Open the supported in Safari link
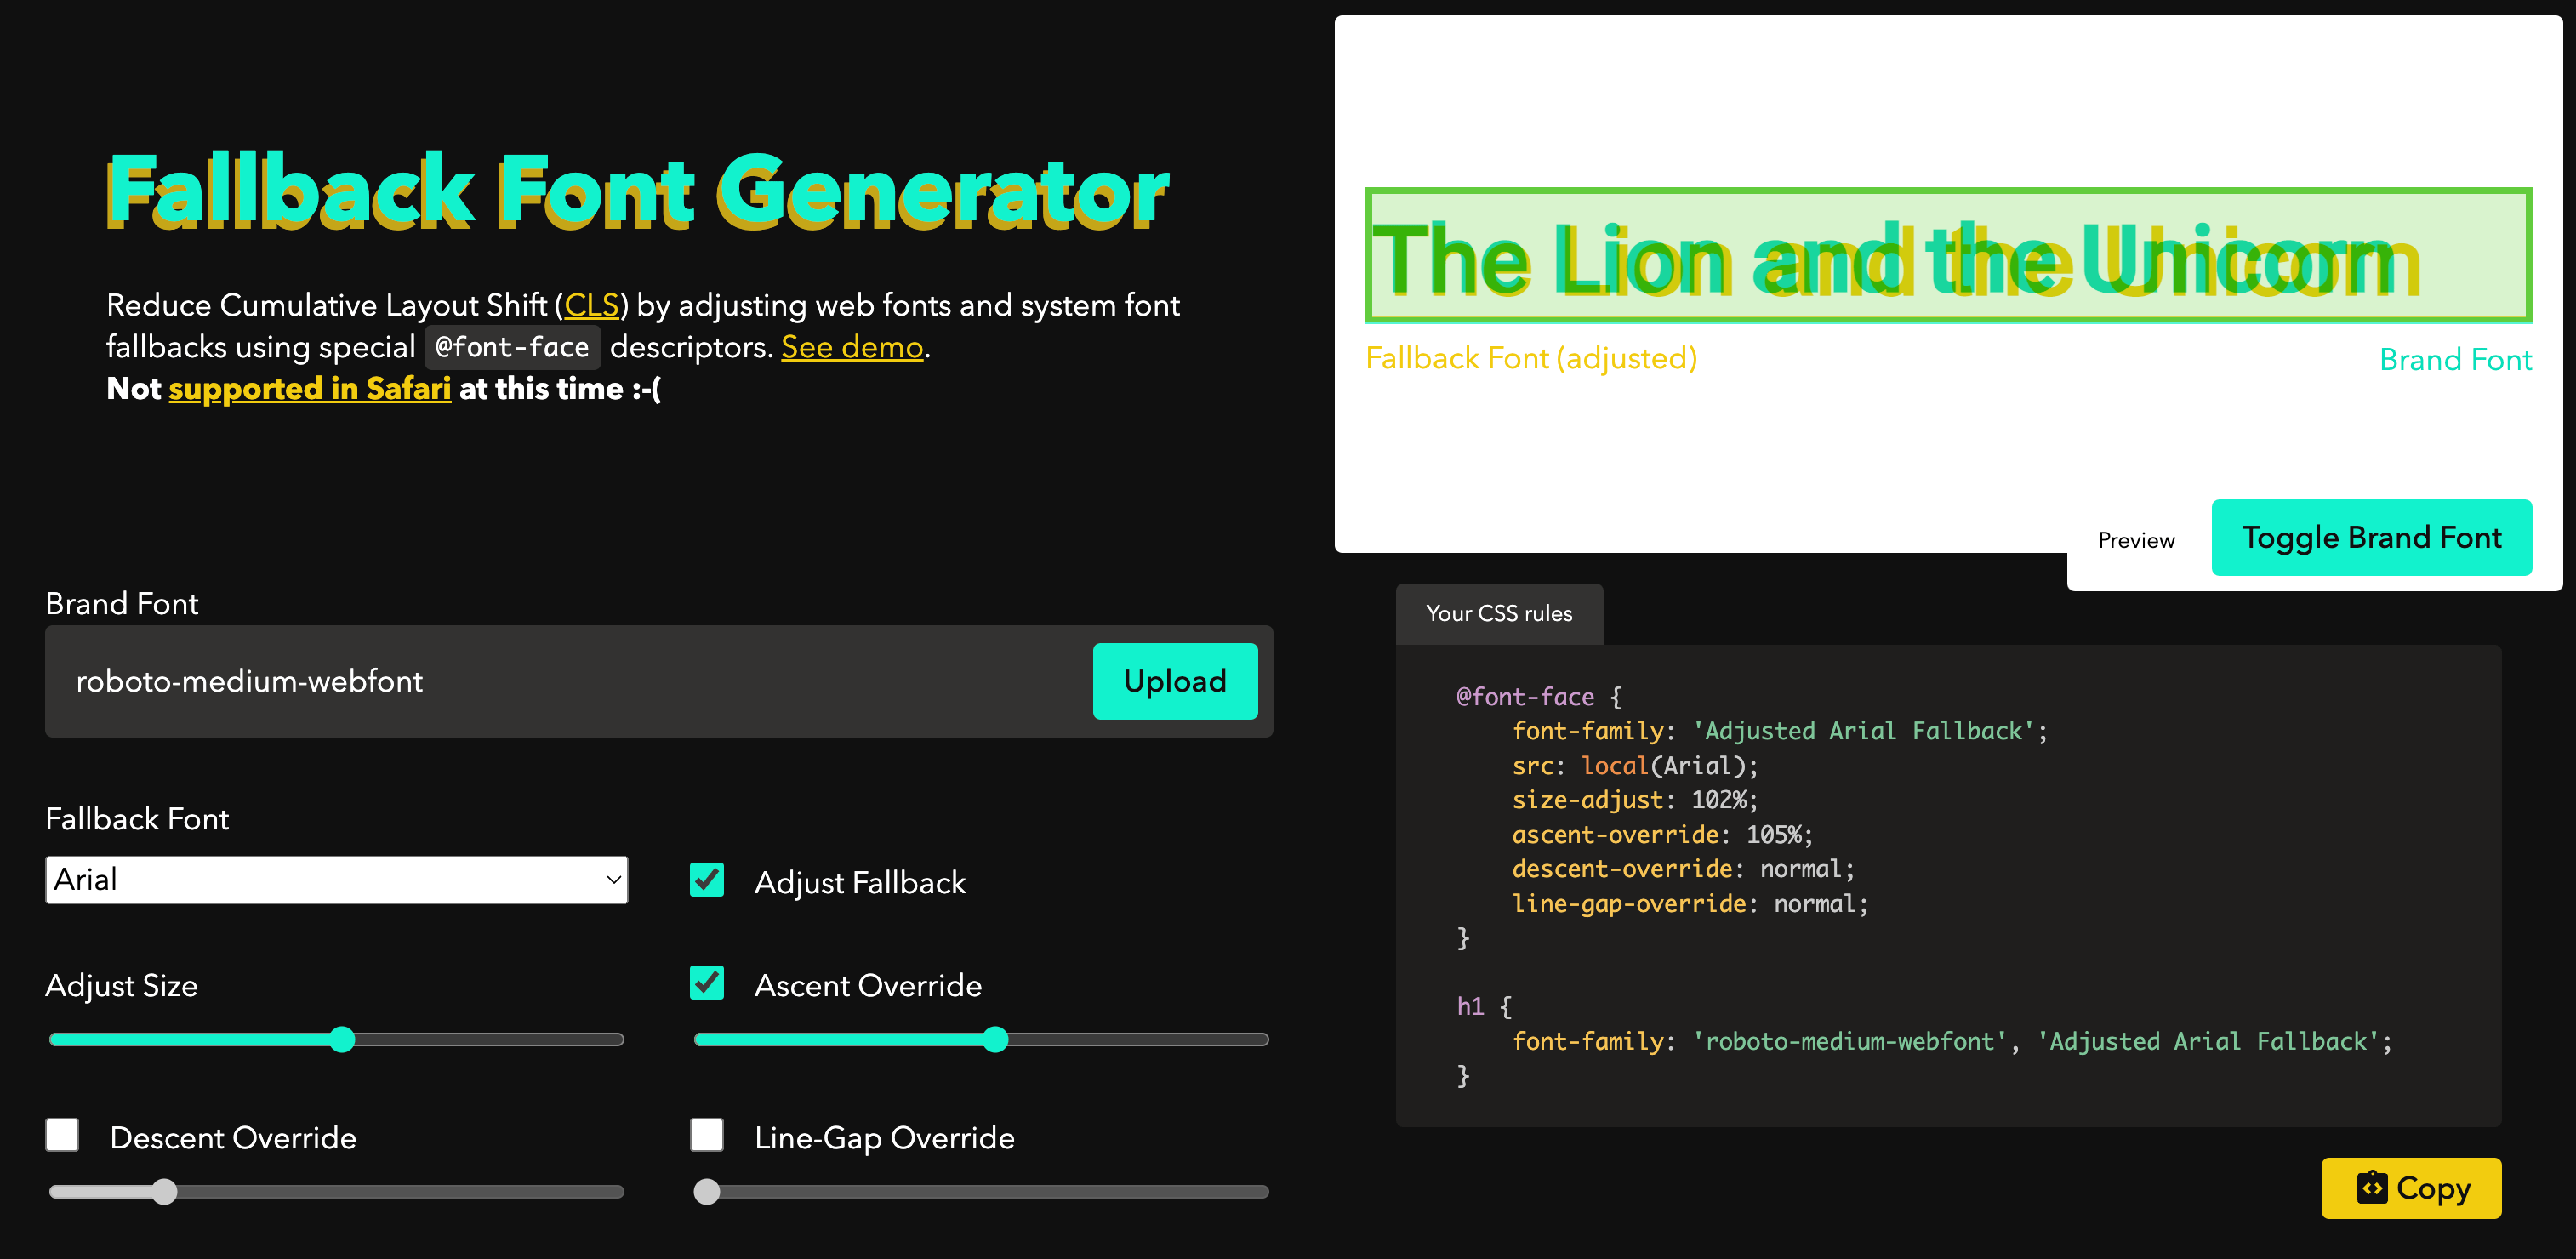This screenshot has width=2576, height=1259. [x=308, y=389]
